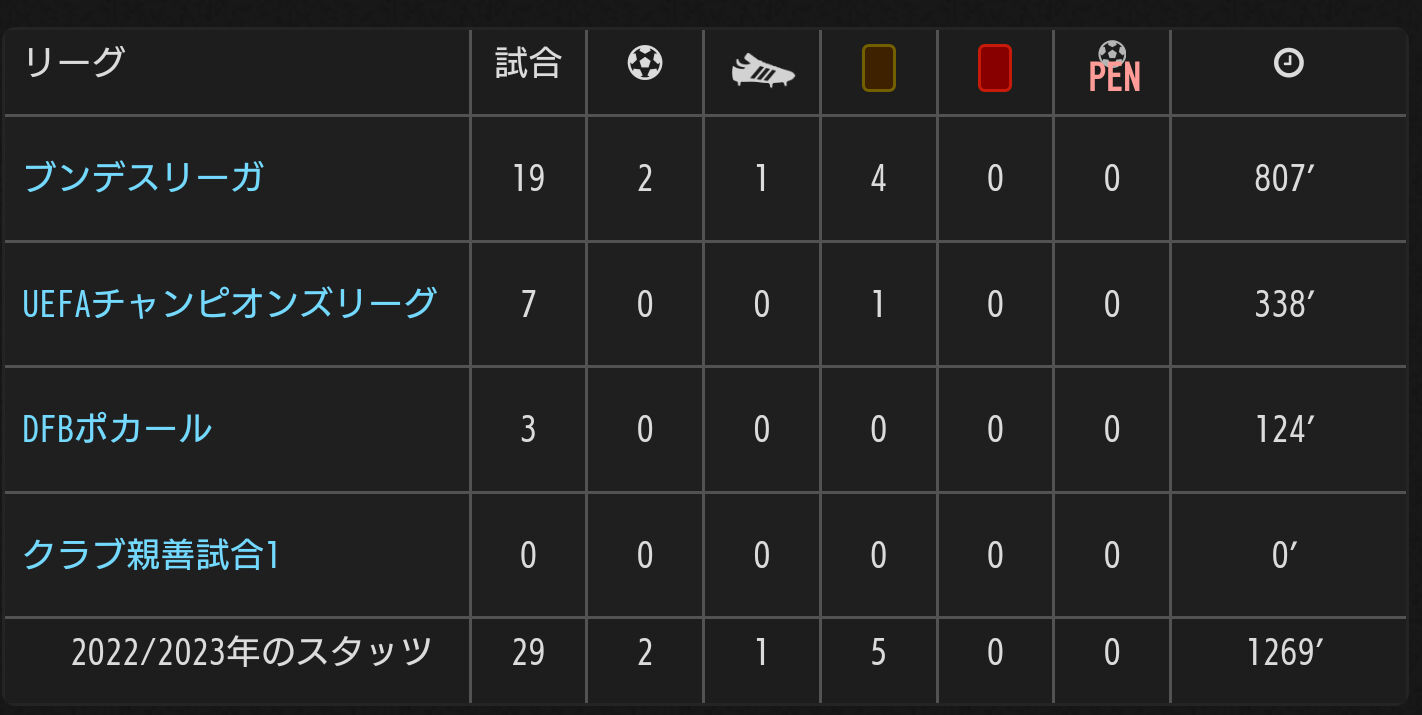Viewport: 1422px width, 715px height.
Task: Click the 試合 column header
Action: [528, 64]
